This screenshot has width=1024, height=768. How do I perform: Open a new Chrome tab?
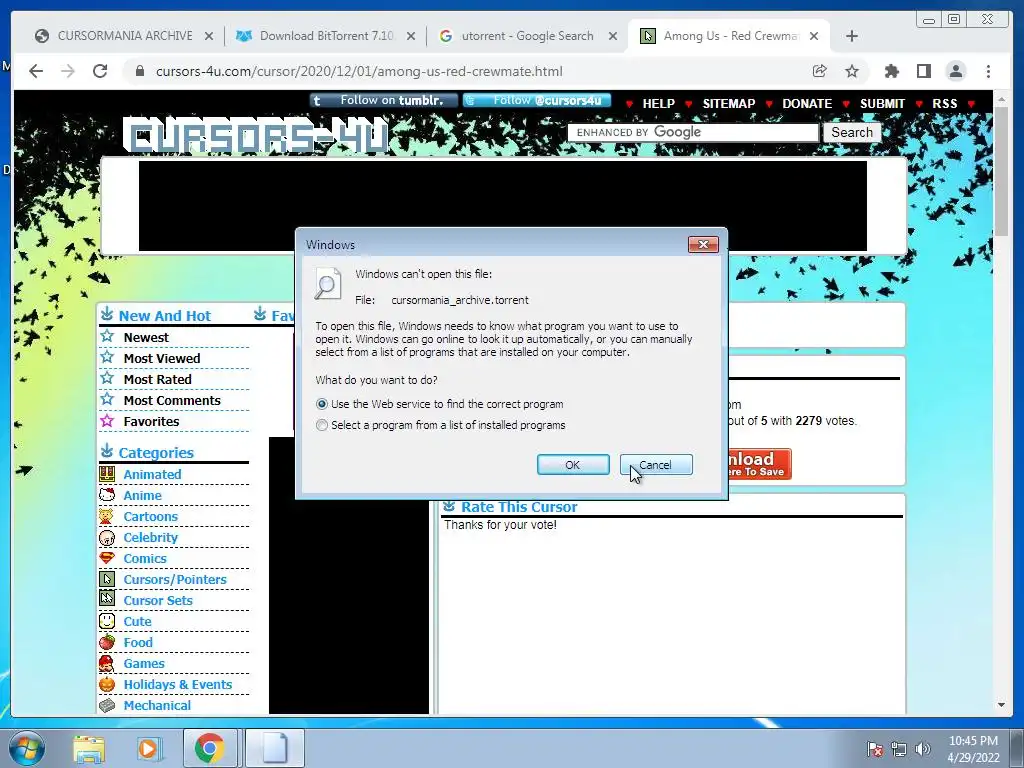tap(852, 37)
